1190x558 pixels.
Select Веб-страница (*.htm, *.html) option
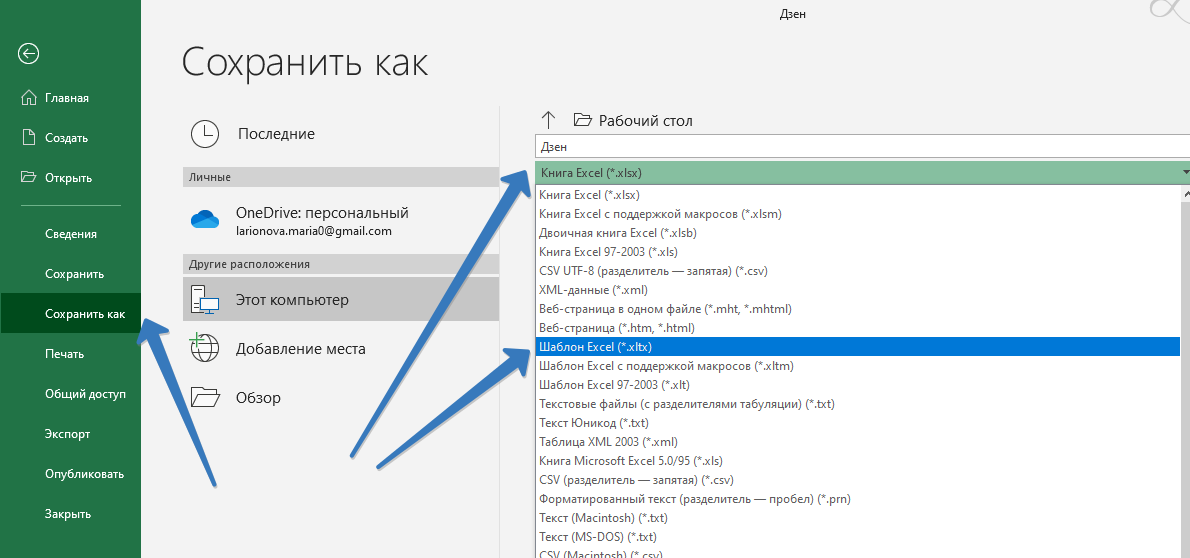(x=858, y=328)
